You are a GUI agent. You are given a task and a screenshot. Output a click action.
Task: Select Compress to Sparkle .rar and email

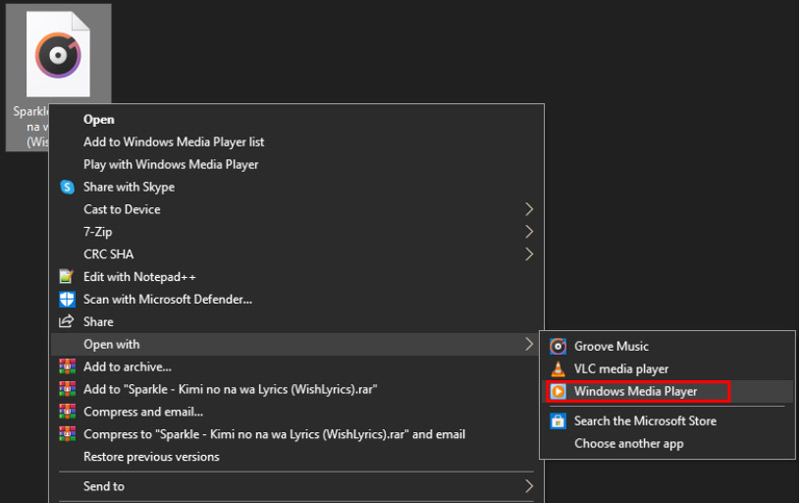pos(297,434)
